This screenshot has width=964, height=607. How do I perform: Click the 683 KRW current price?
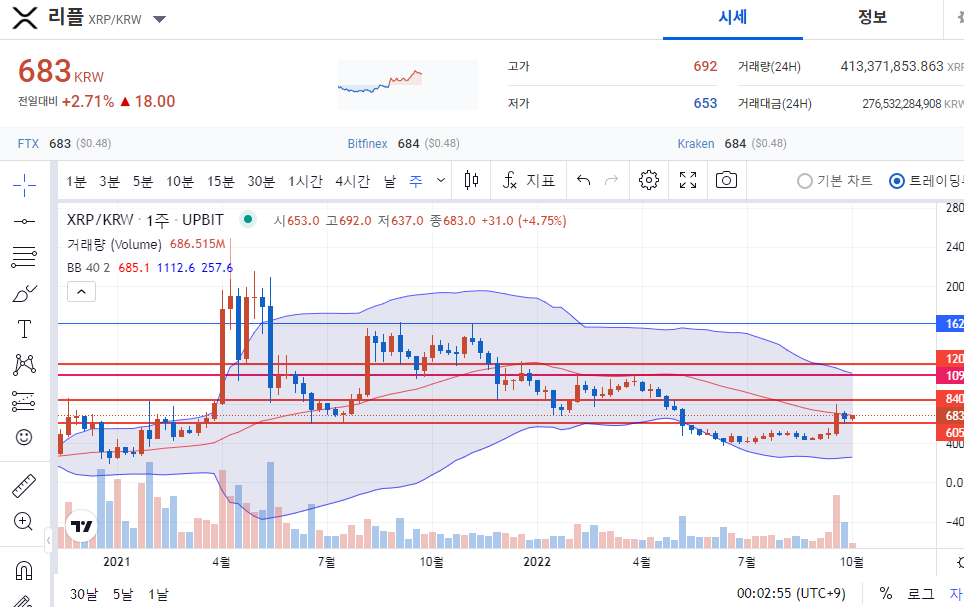[61, 71]
